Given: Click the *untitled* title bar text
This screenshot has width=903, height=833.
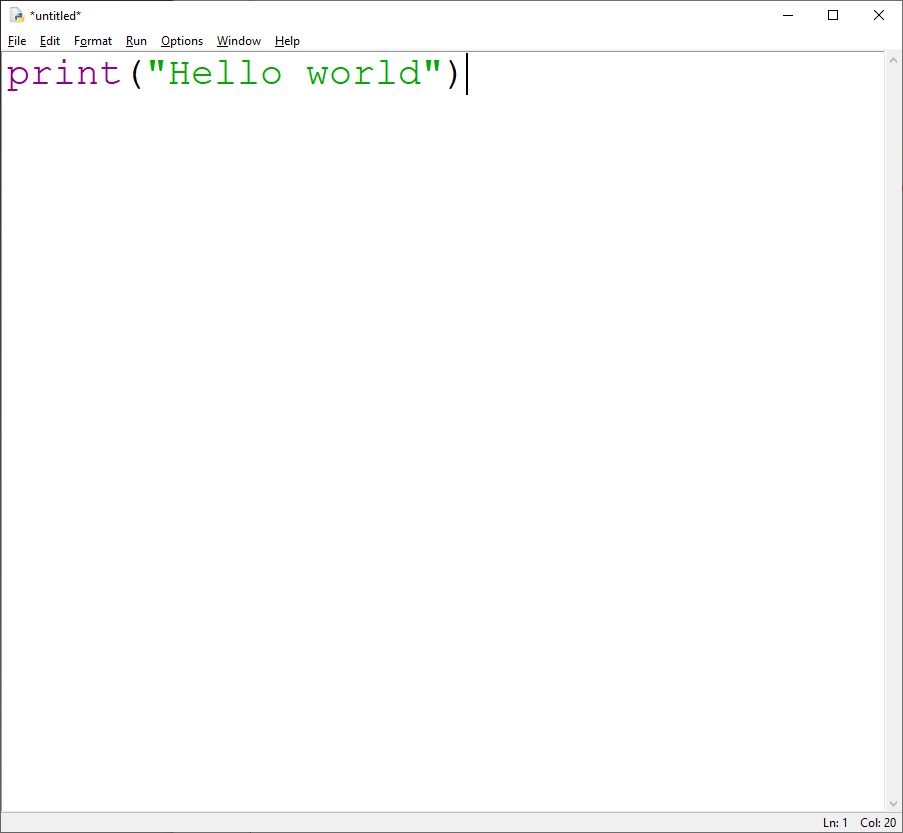Looking at the screenshot, I should pyautogui.click(x=56, y=15).
